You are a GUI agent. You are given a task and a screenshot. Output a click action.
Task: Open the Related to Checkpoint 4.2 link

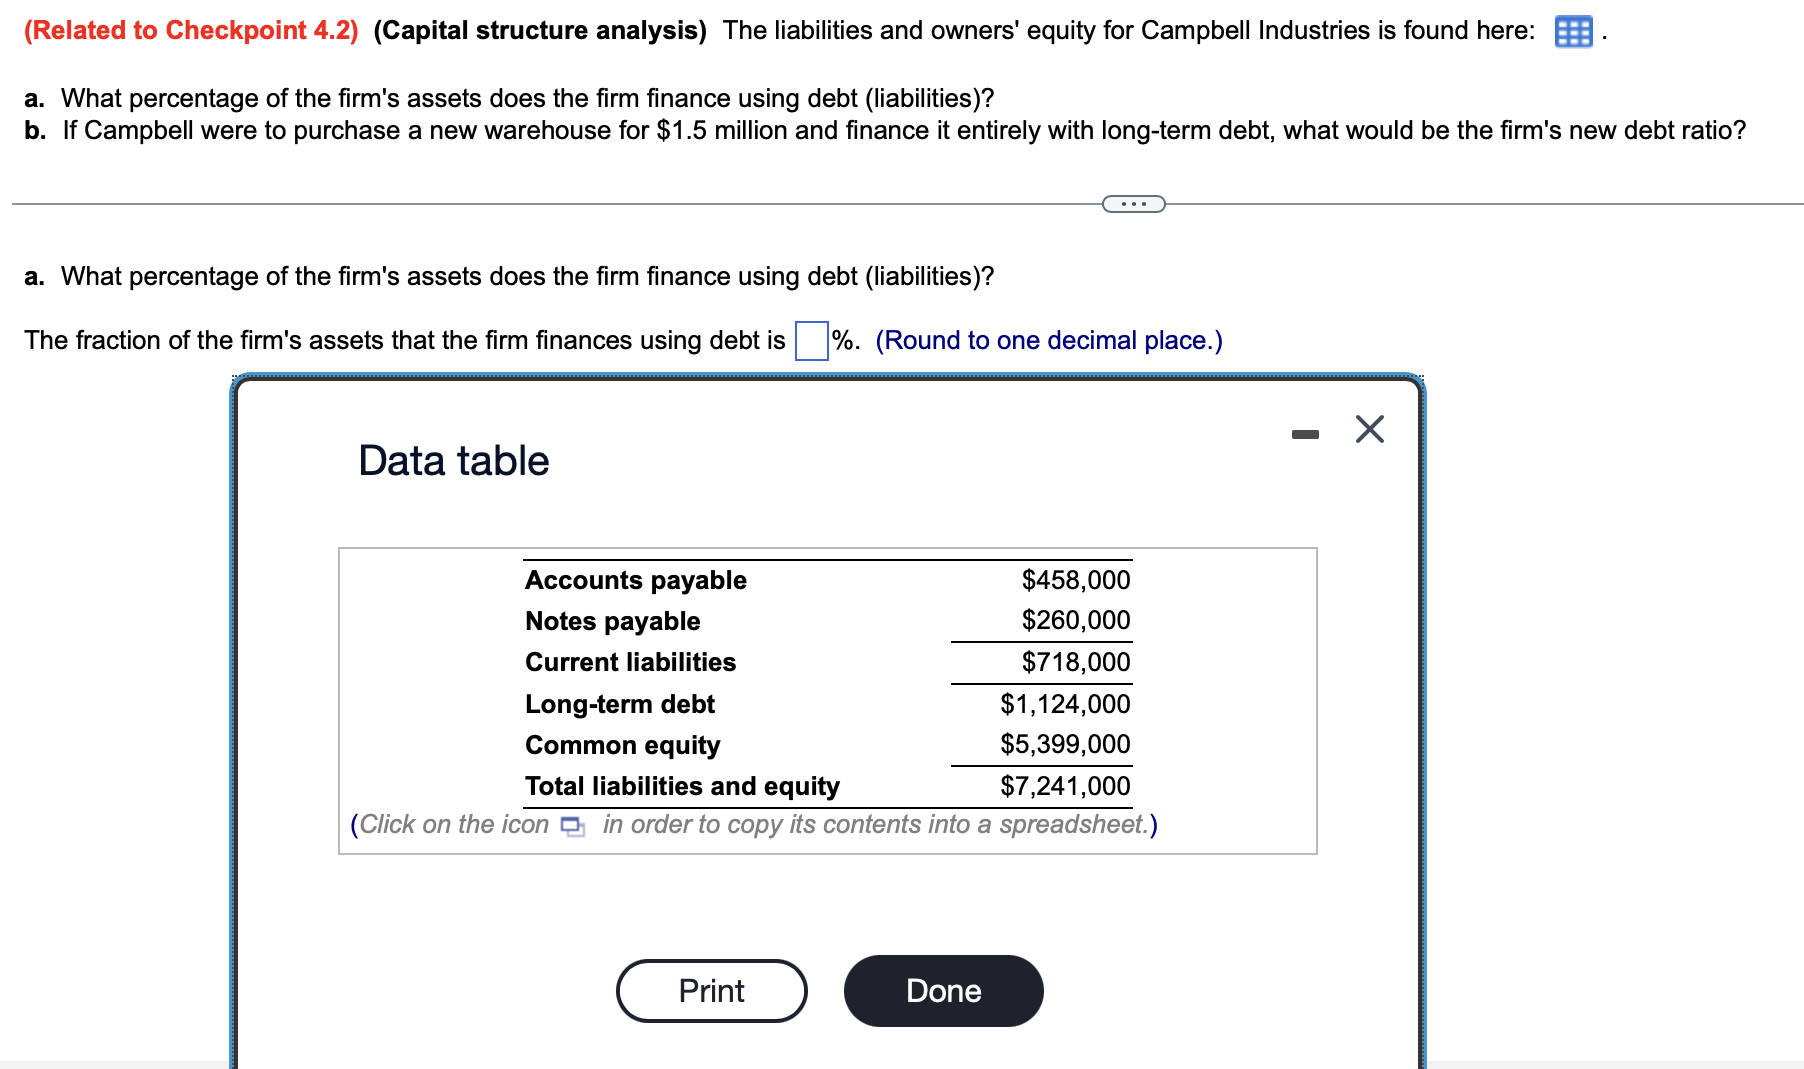[x=188, y=29]
